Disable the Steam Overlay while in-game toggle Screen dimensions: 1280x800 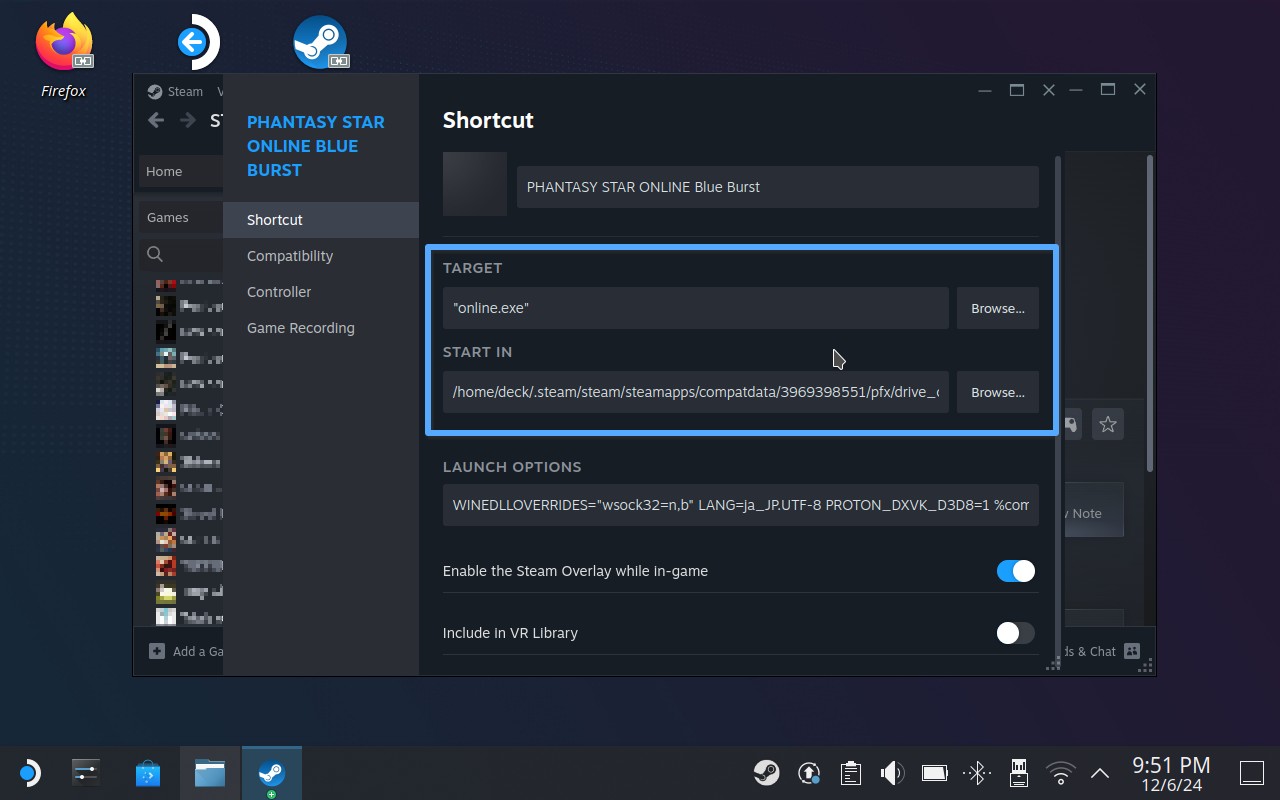point(1015,571)
